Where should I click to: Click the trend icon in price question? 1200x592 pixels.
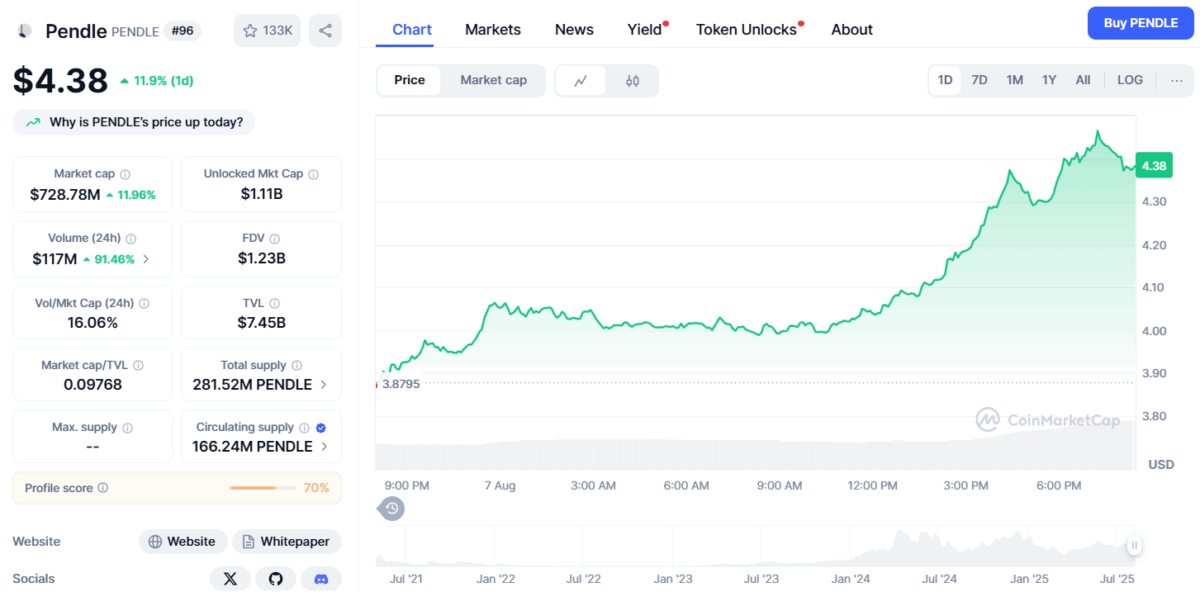coord(33,123)
